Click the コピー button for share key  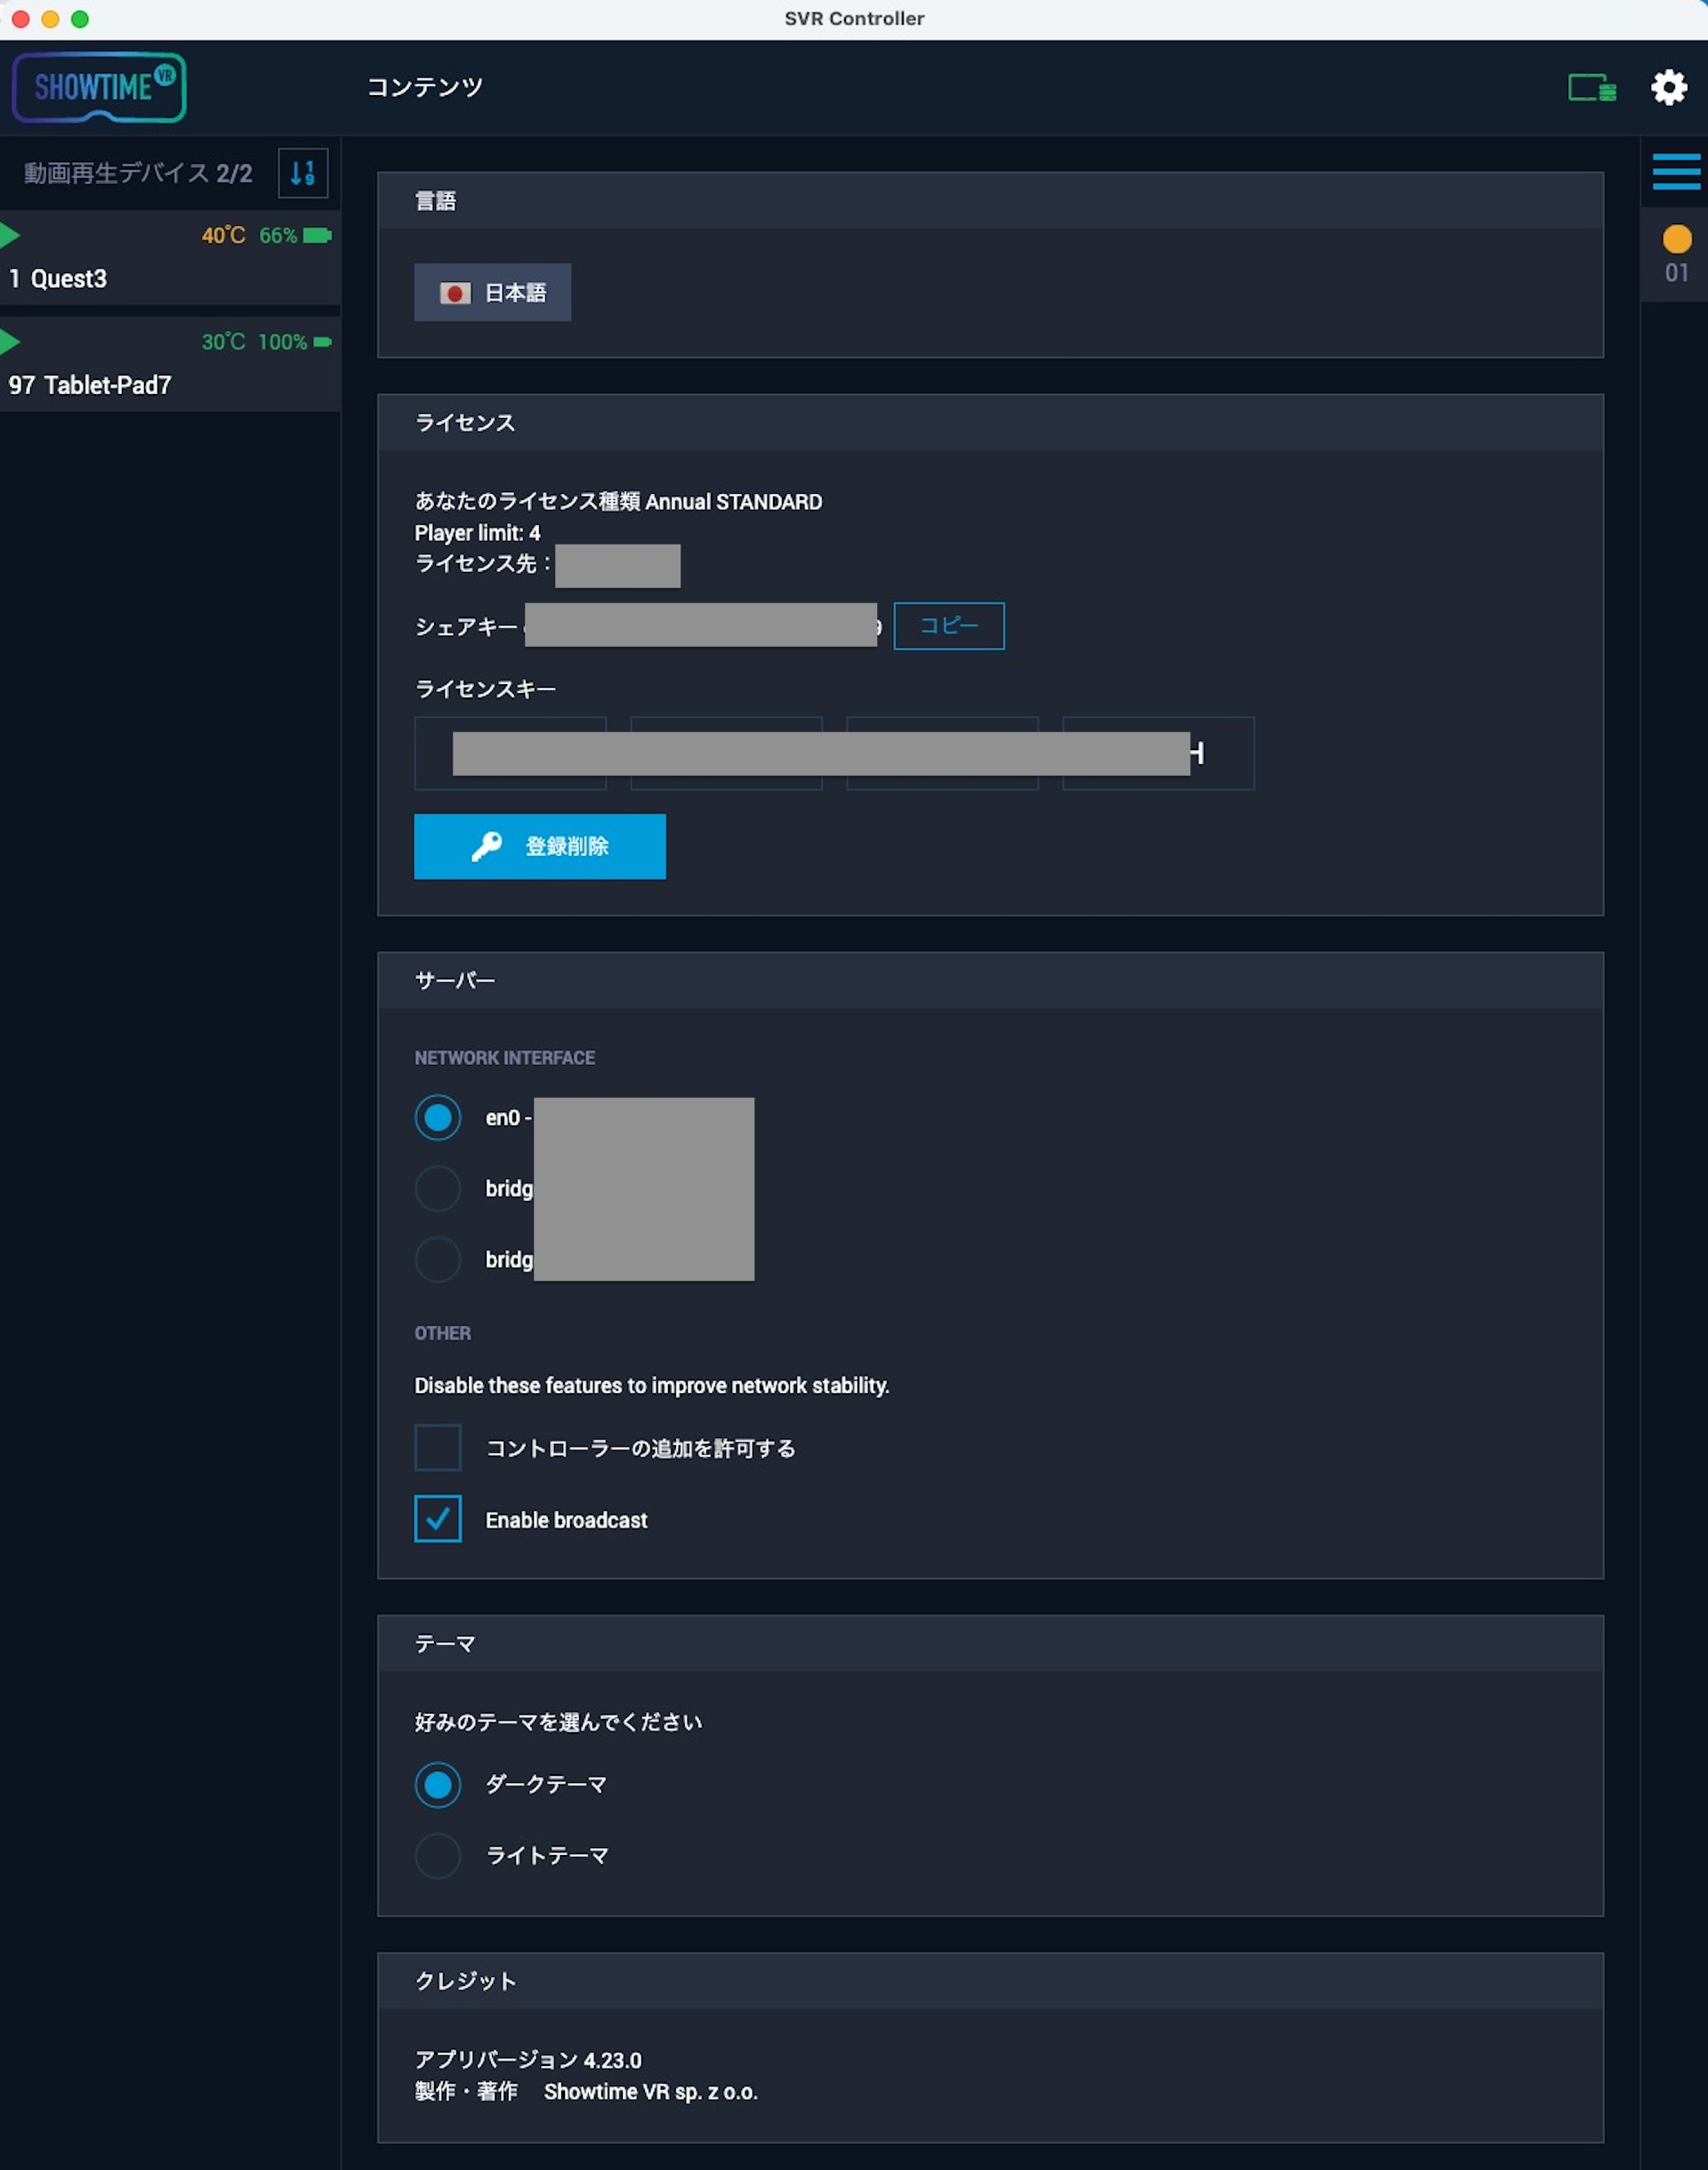[949, 626]
